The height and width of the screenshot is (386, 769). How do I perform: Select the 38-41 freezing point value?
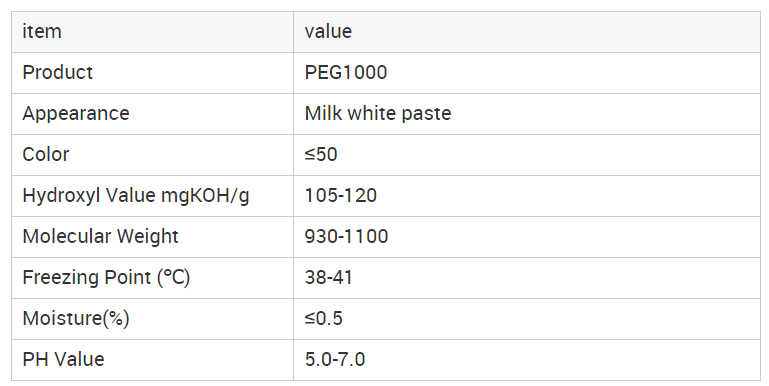[329, 278]
